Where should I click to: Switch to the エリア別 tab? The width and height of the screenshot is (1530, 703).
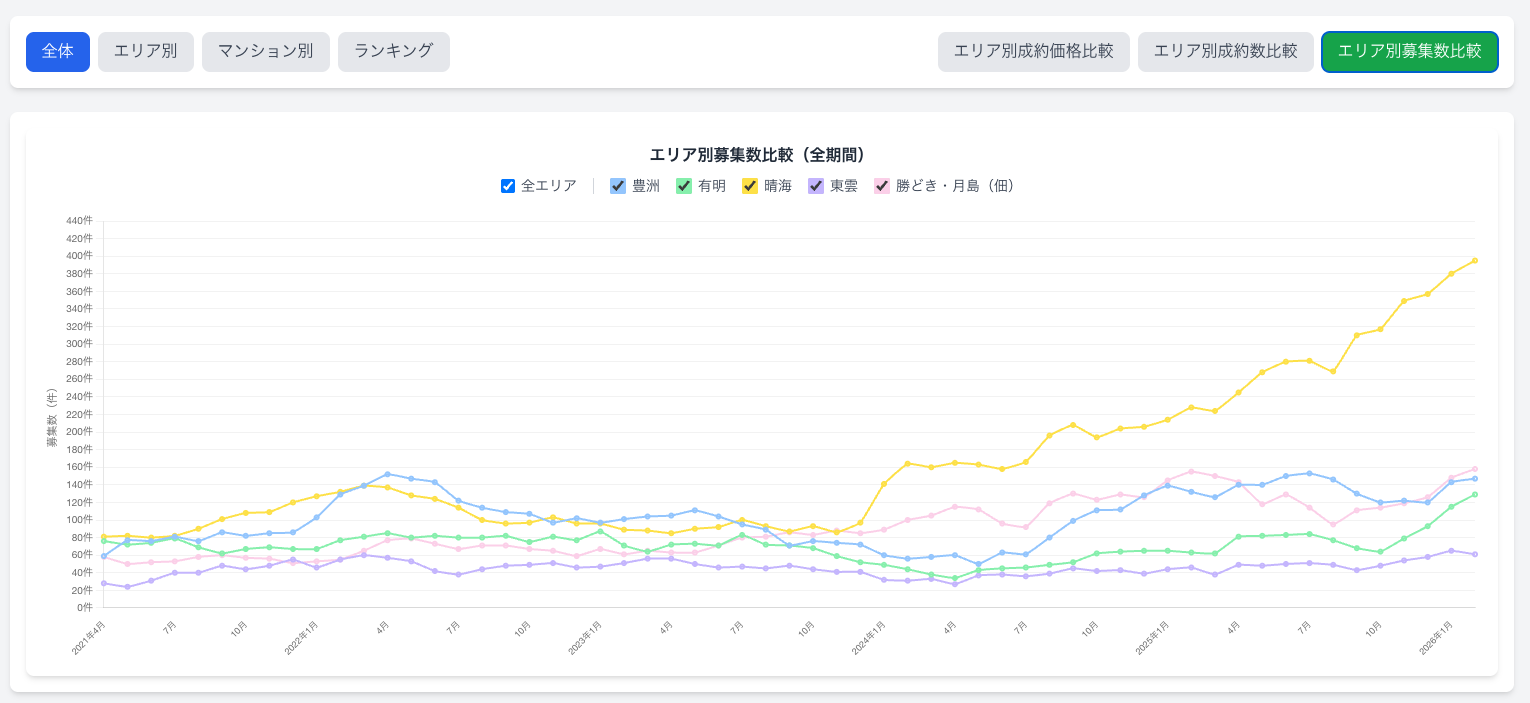point(146,52)
